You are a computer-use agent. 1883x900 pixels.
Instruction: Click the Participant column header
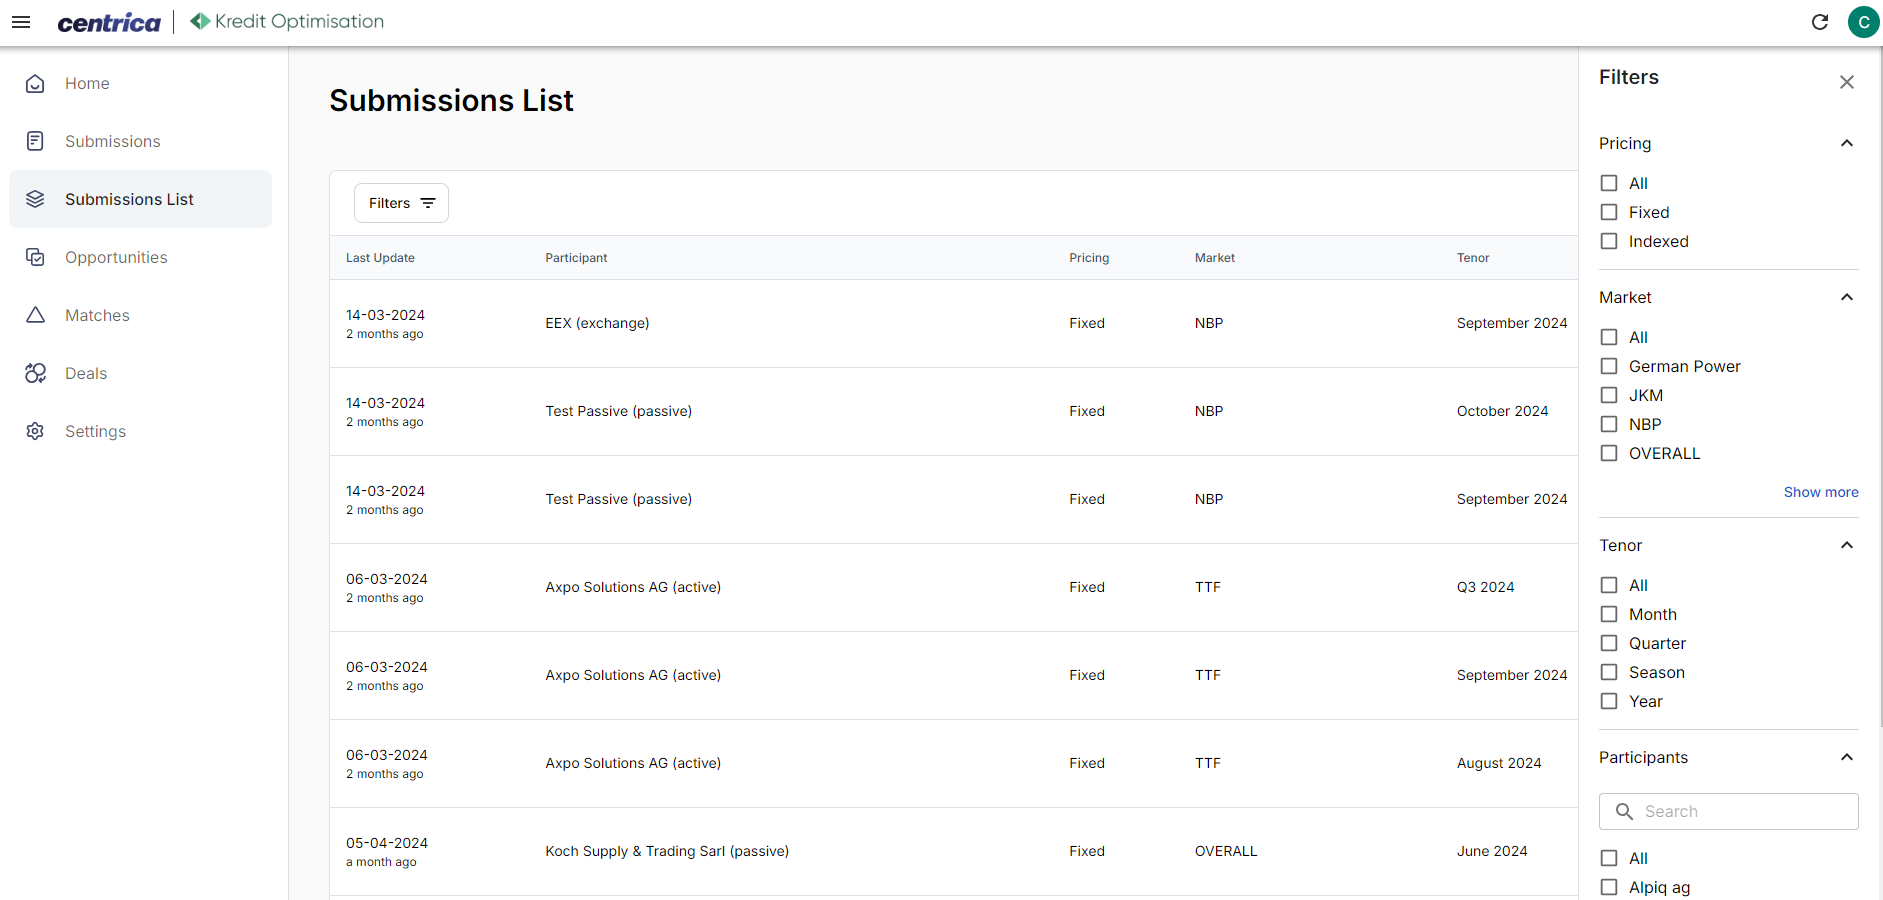click(x=576, y=258)
